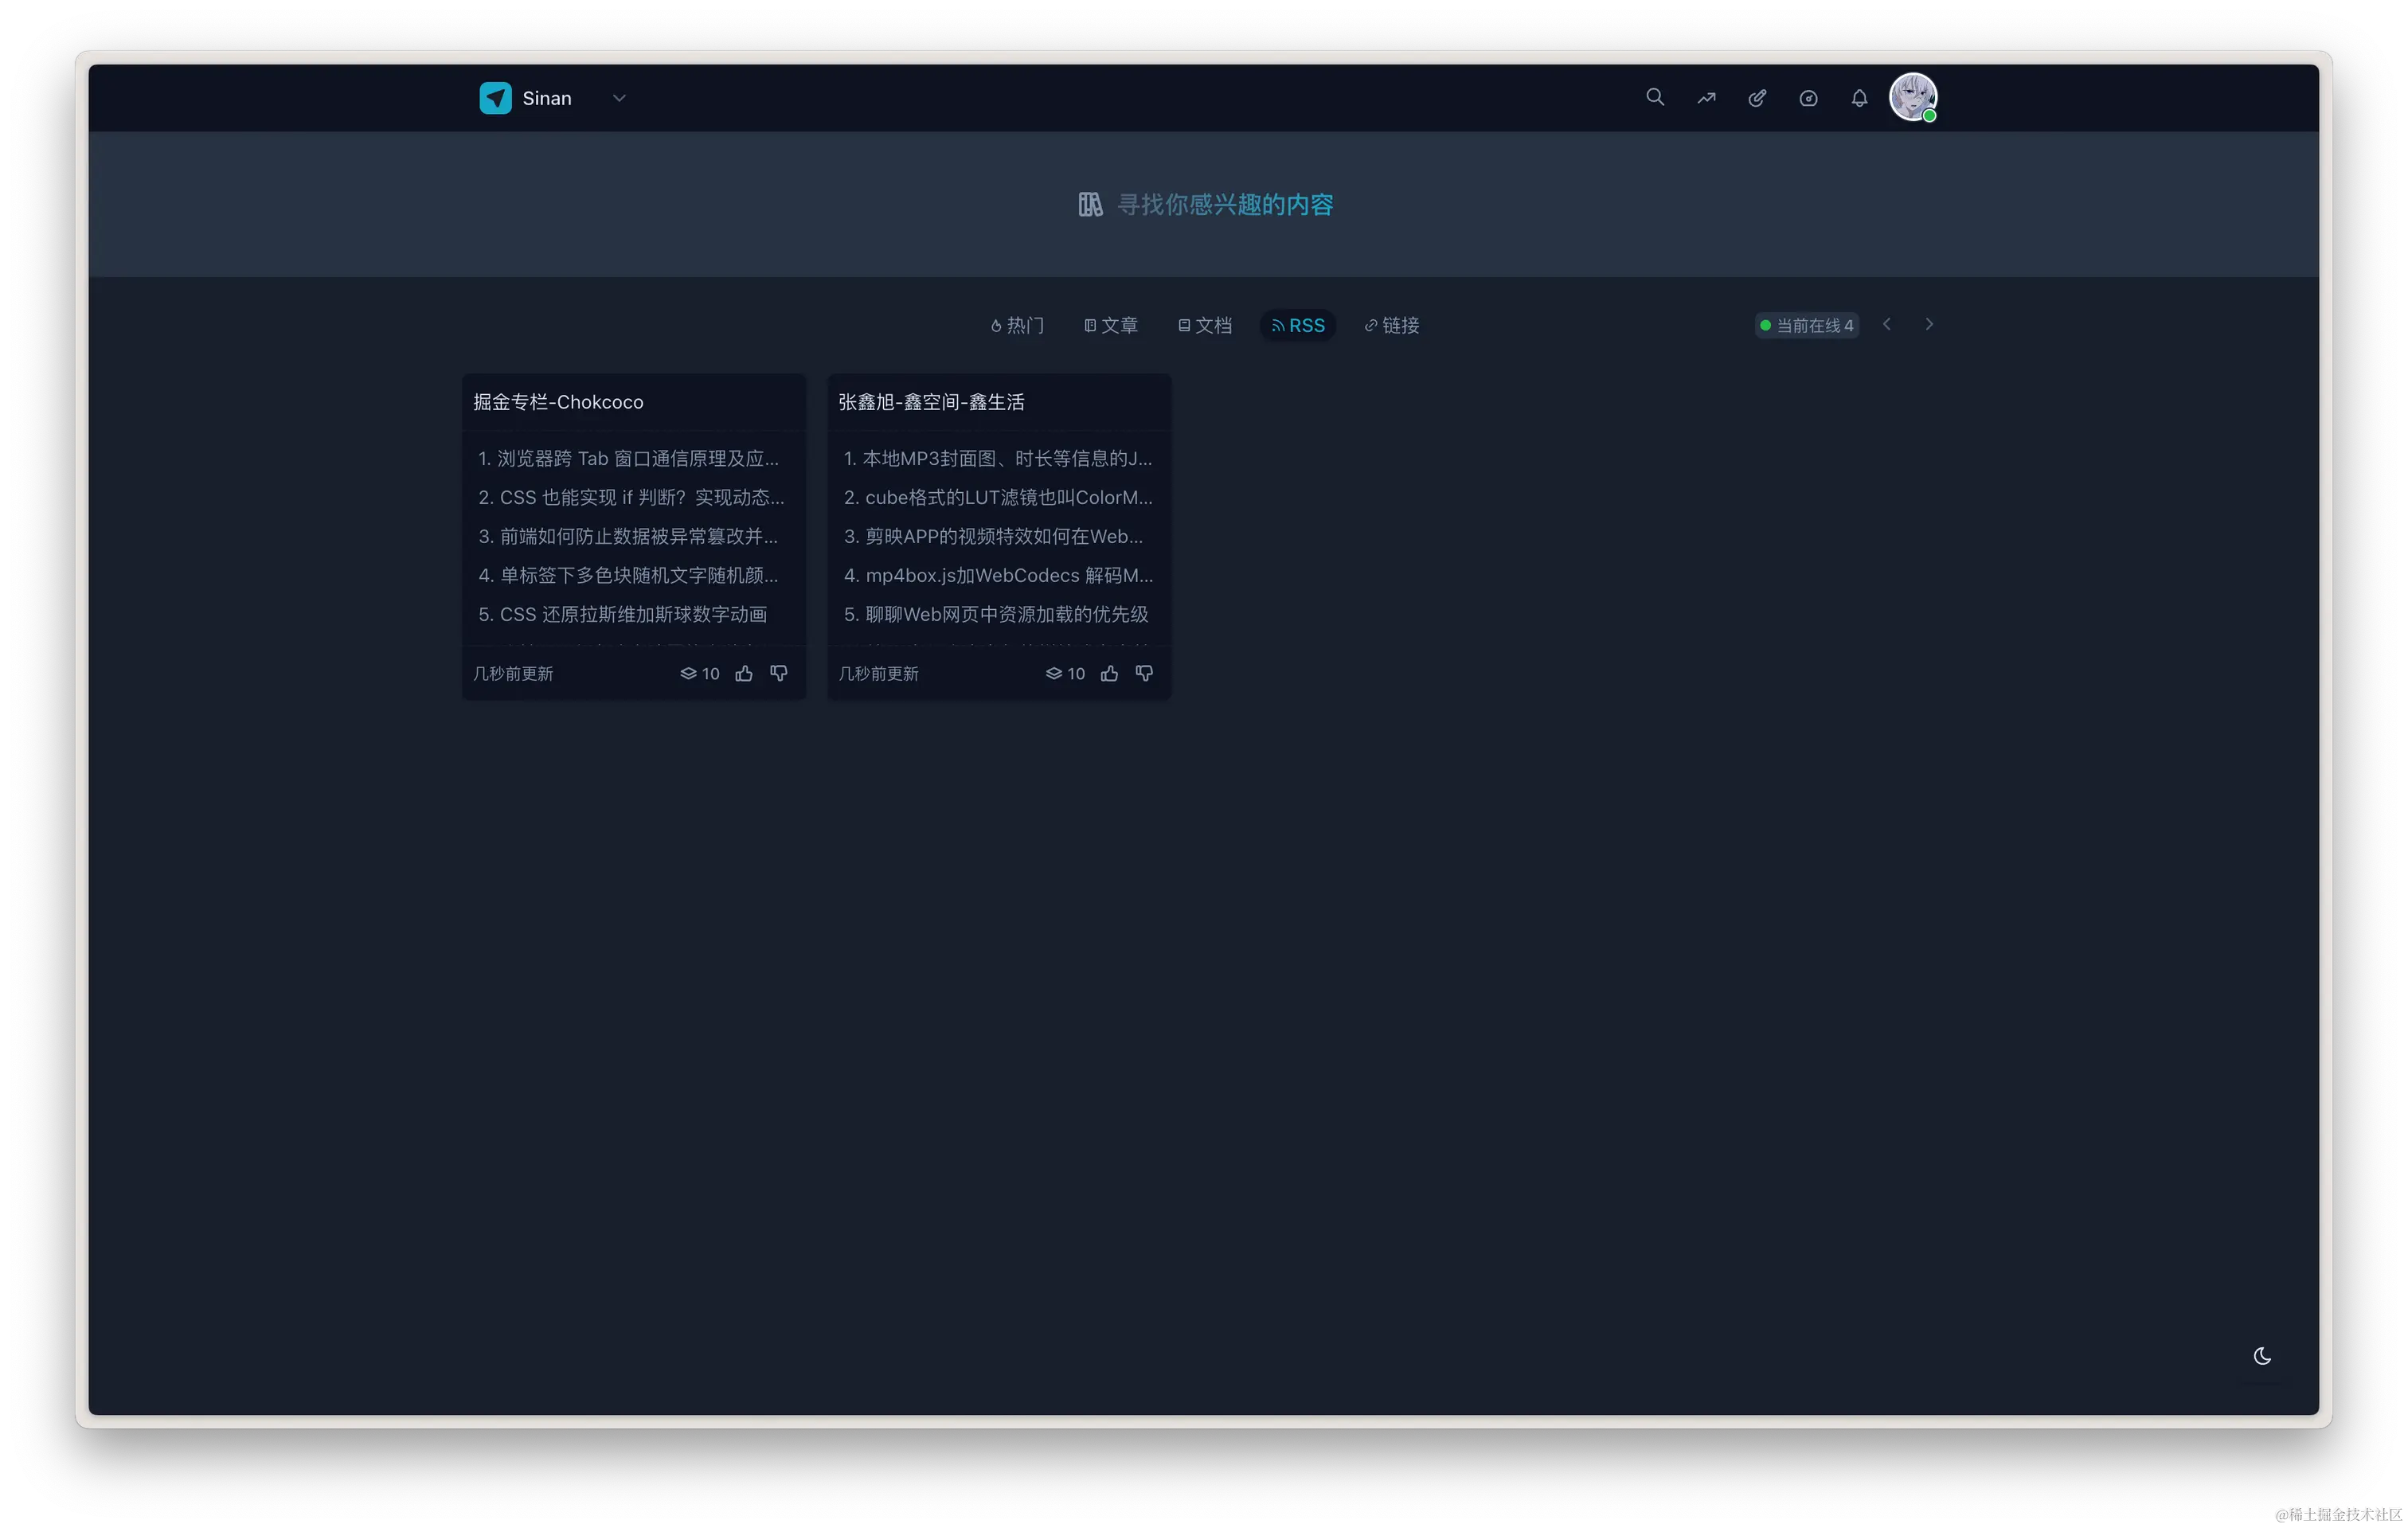This screenshot has height=1528, width=2408.
Task: Switch to the 热门 tab
Action: tap(1017, 325)
